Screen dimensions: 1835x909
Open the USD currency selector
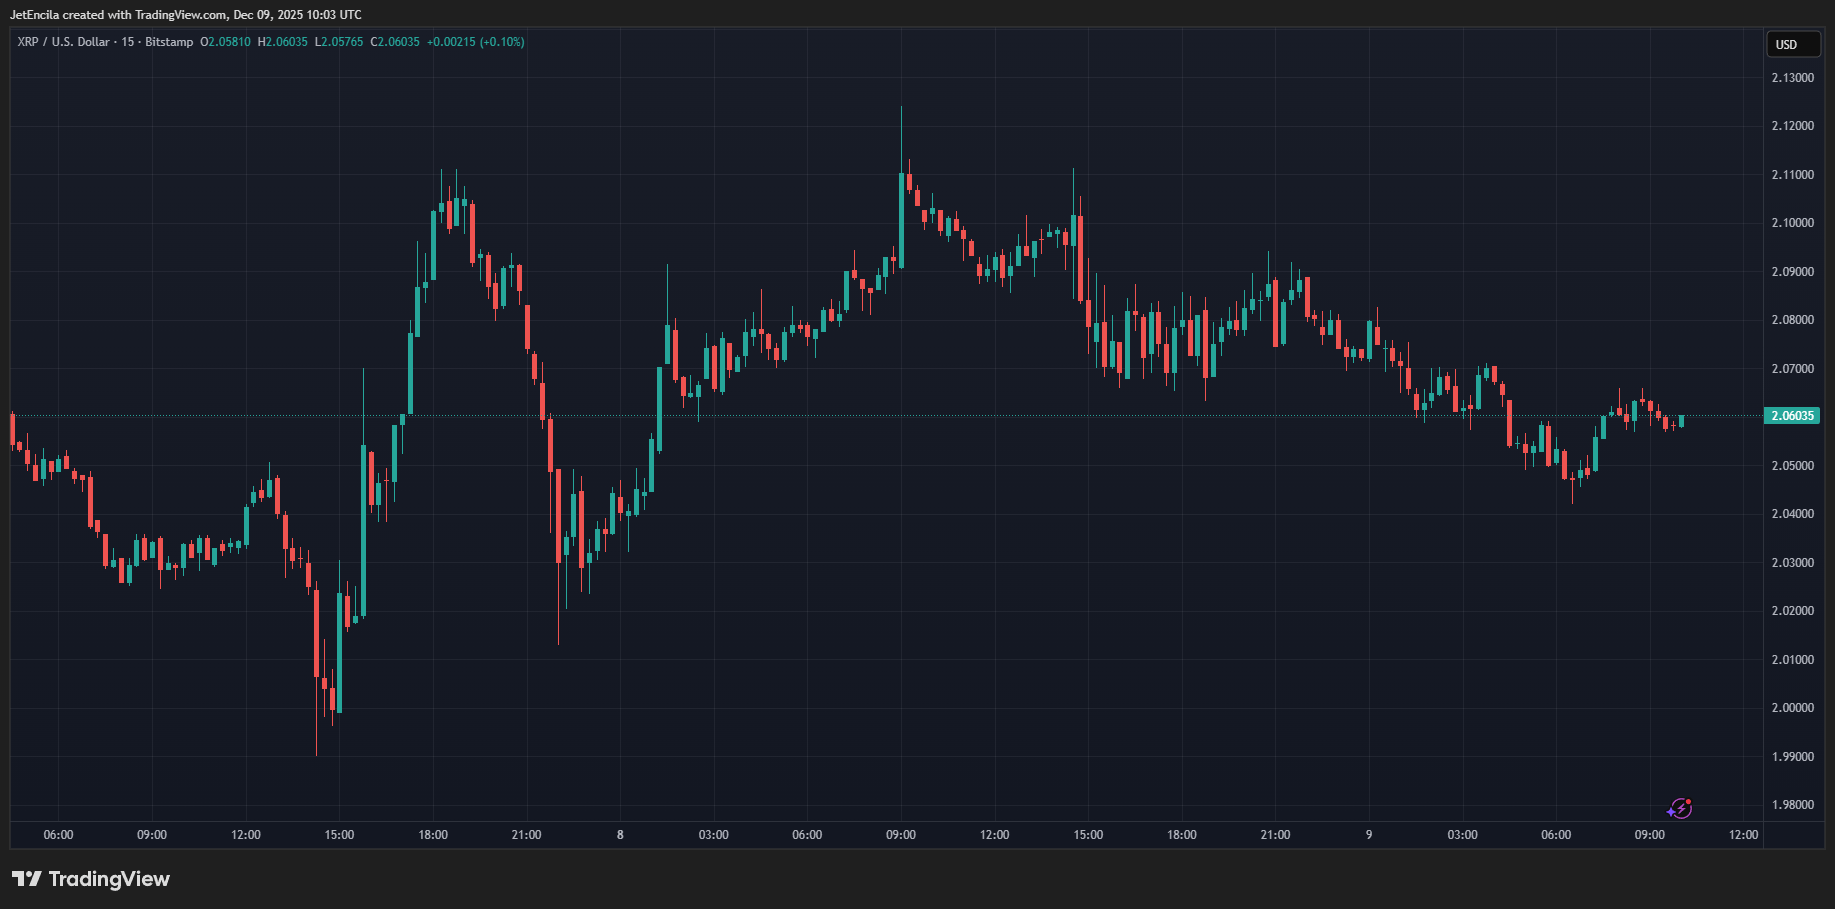point(1793,44)
